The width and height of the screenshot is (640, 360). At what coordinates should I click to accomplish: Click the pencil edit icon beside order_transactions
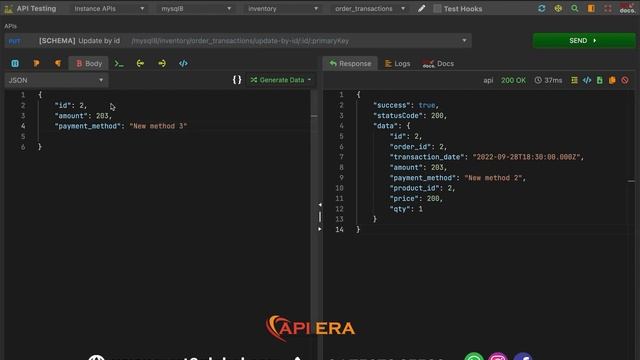point(421,9)
